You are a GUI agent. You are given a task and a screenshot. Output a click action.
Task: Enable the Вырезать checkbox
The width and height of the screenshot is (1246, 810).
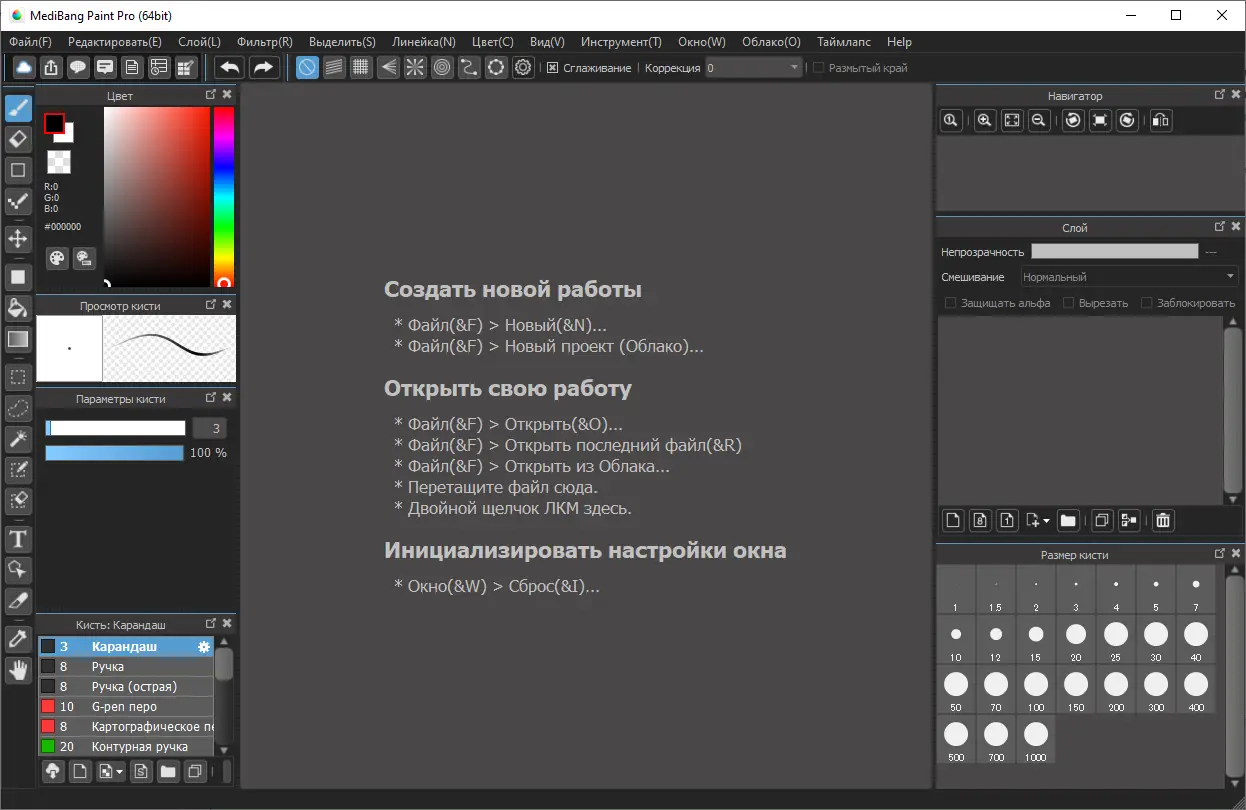point(1068,303)
